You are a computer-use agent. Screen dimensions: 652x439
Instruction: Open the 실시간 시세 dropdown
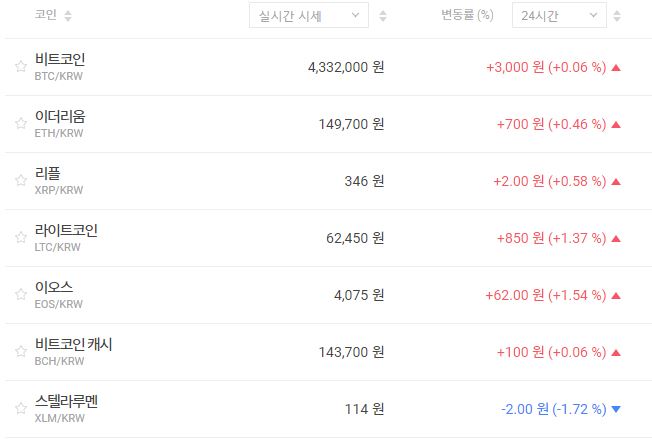[x=308, y=16]
